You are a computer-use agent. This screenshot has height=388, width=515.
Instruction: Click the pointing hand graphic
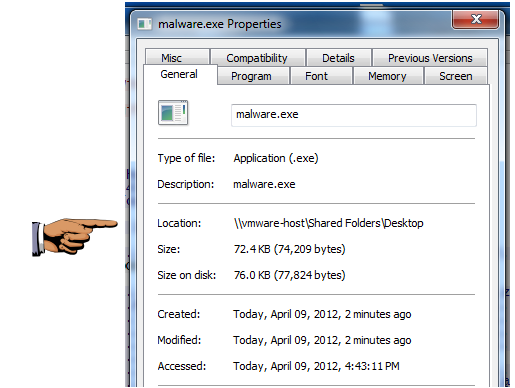point(75,237)
